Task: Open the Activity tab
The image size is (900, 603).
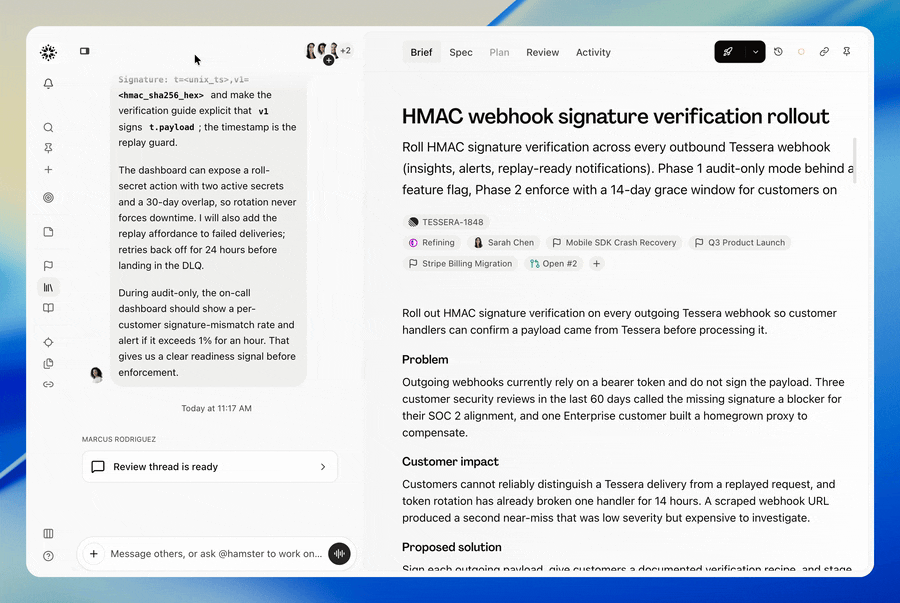Action: (x=593, y=52)
